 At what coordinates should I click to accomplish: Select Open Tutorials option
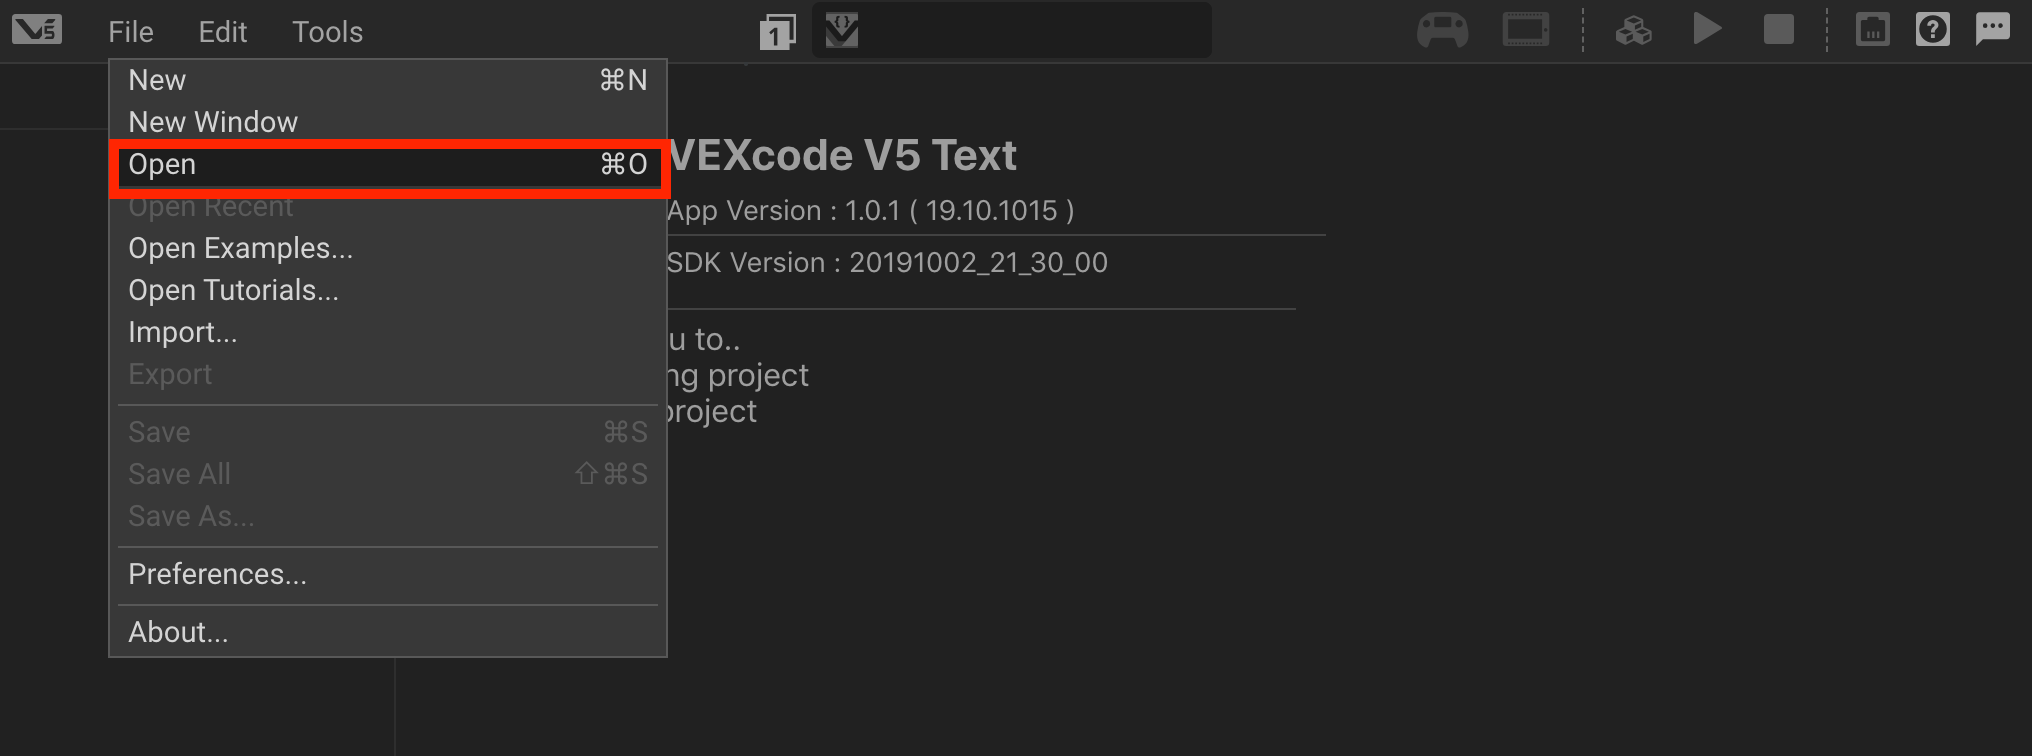click(x=233, y=290)
